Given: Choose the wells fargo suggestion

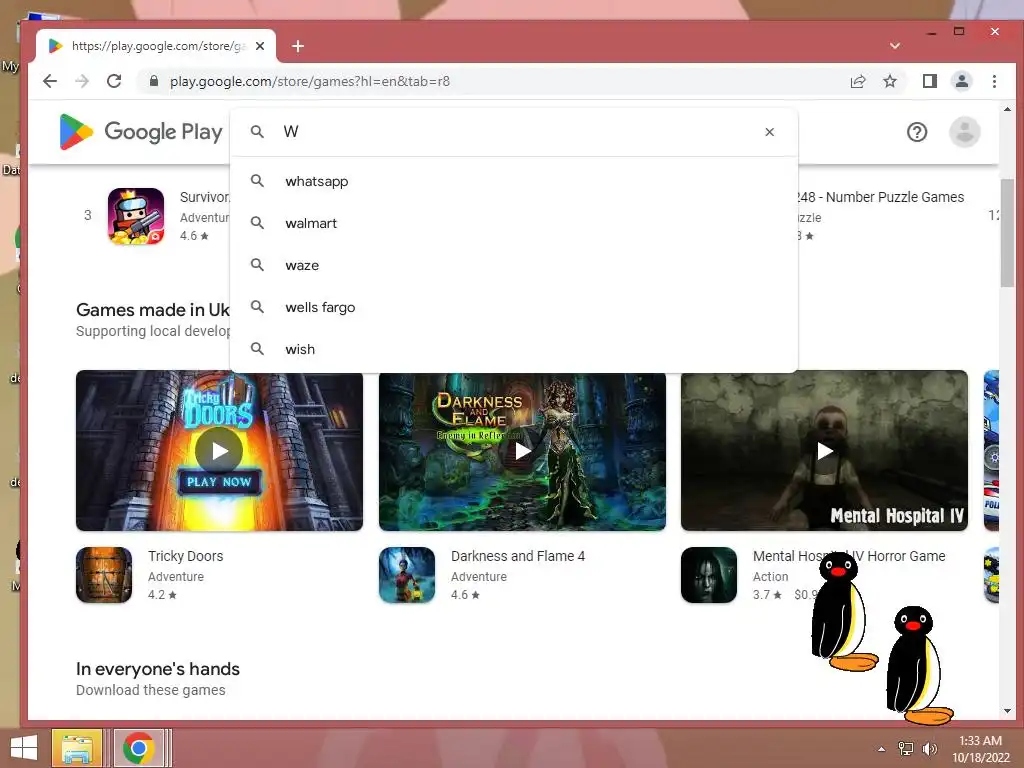Looking at the screenshot, I should click(515, 308).
